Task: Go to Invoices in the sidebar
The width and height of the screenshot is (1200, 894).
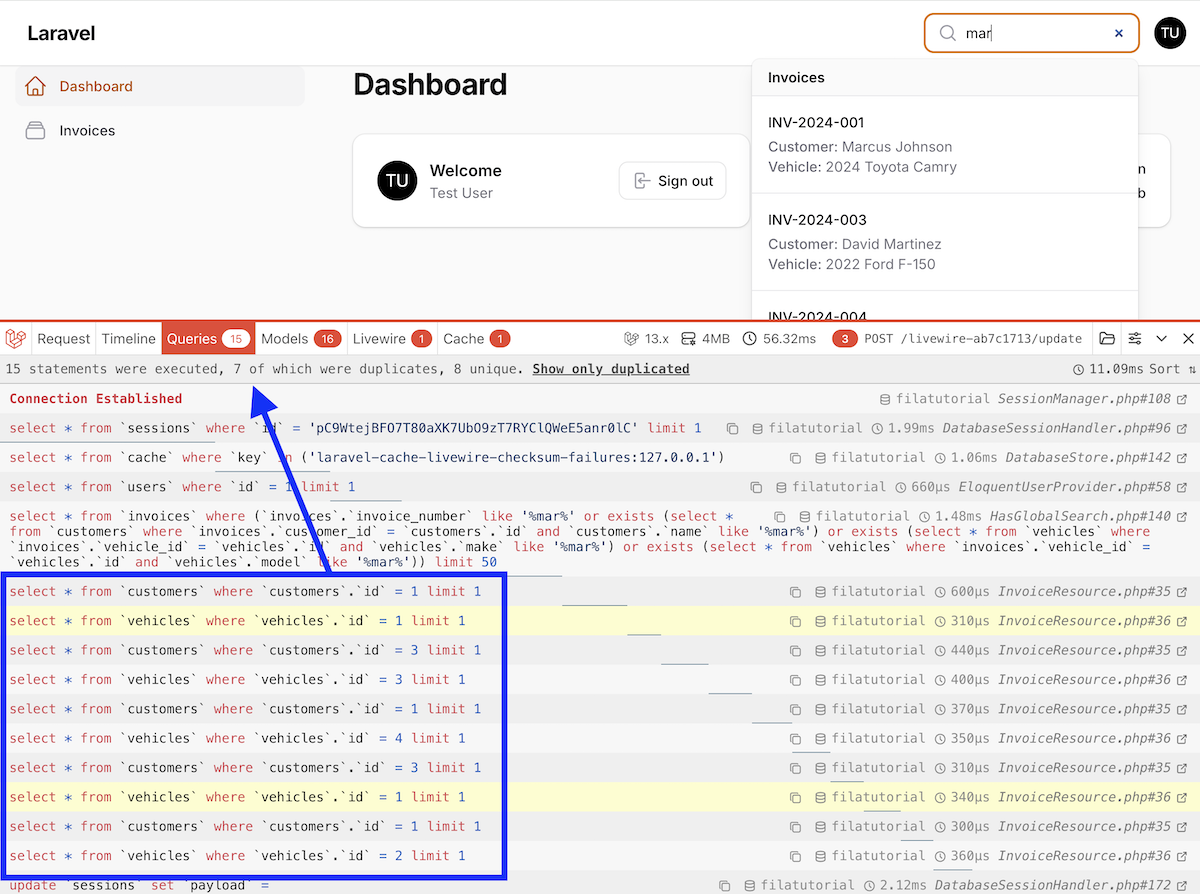Action: [87, 131]
